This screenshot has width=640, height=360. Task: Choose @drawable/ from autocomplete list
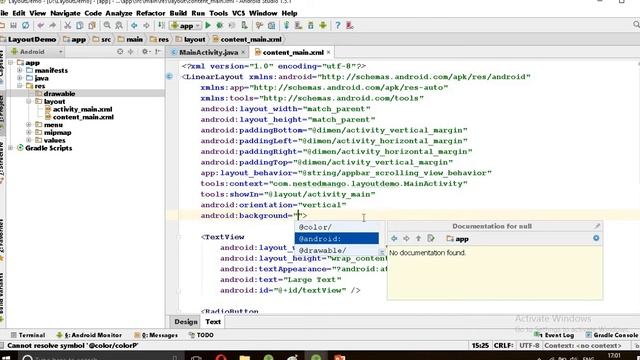(x=337, y=250)
